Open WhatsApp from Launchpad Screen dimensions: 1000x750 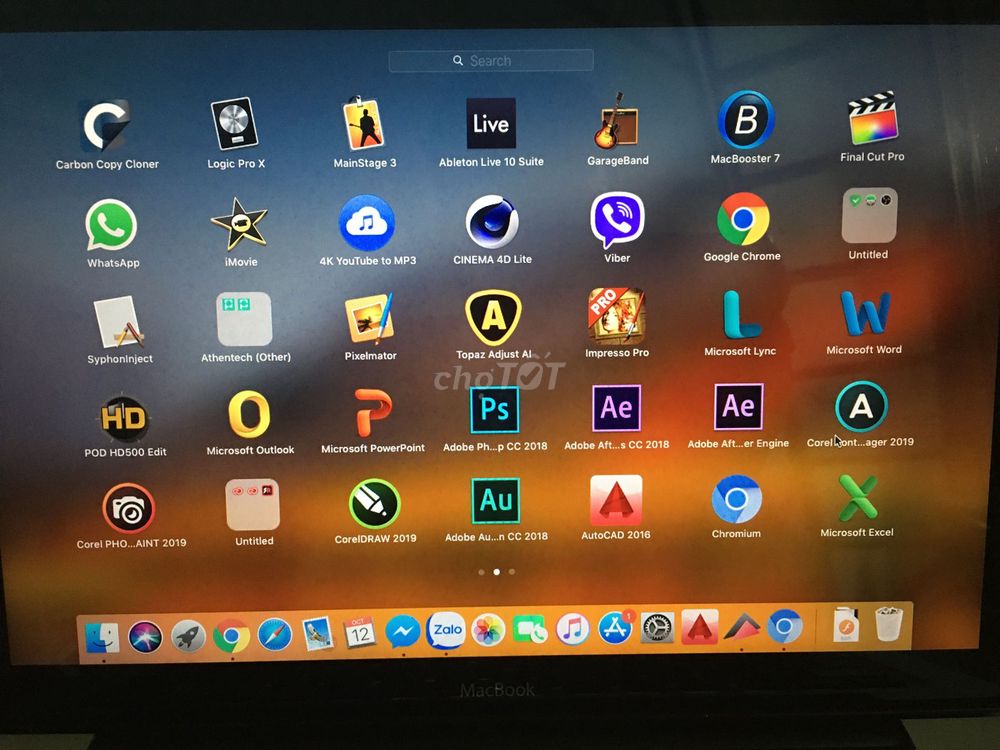point(110,224)
